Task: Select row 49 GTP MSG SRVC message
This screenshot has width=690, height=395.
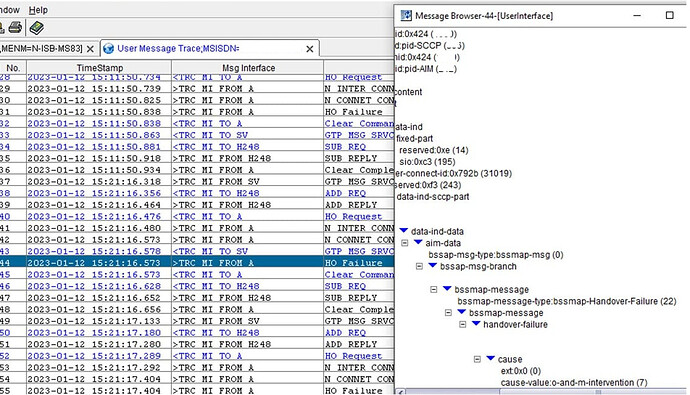Action: click(x=197, y=321)
